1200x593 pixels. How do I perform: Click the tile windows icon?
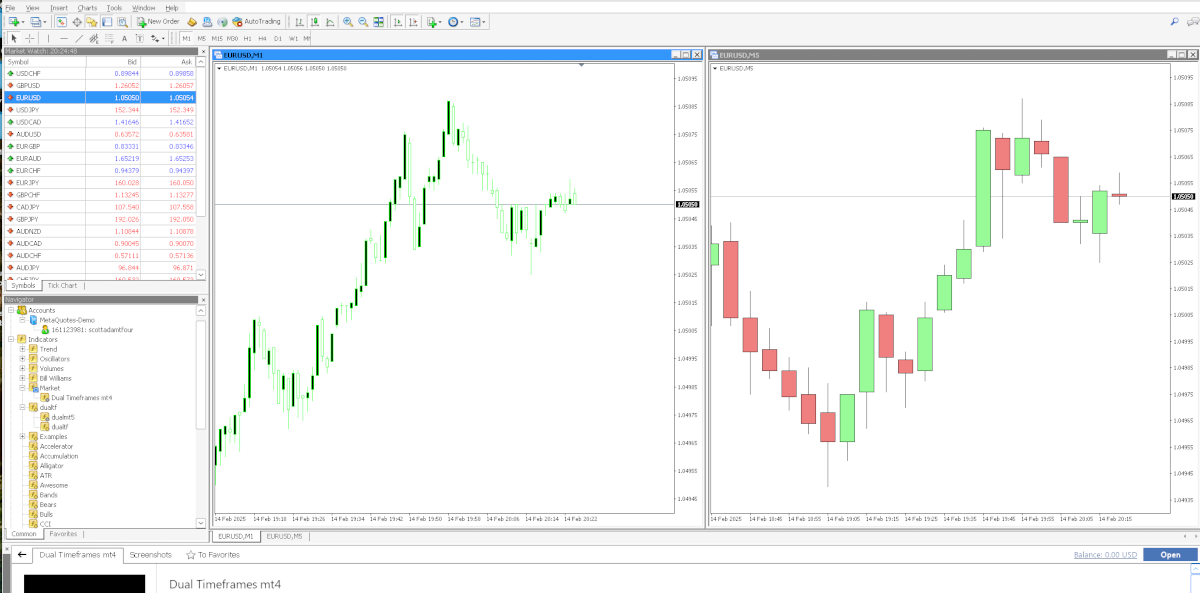click(378, 21)
